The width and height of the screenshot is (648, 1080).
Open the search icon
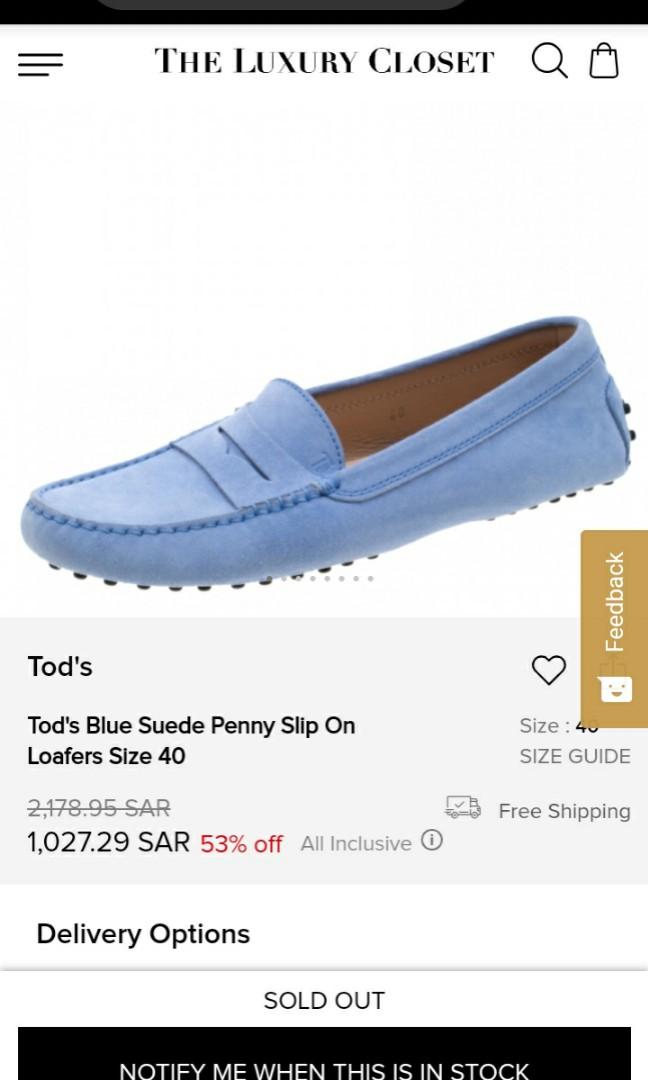[x=549, y=61]
